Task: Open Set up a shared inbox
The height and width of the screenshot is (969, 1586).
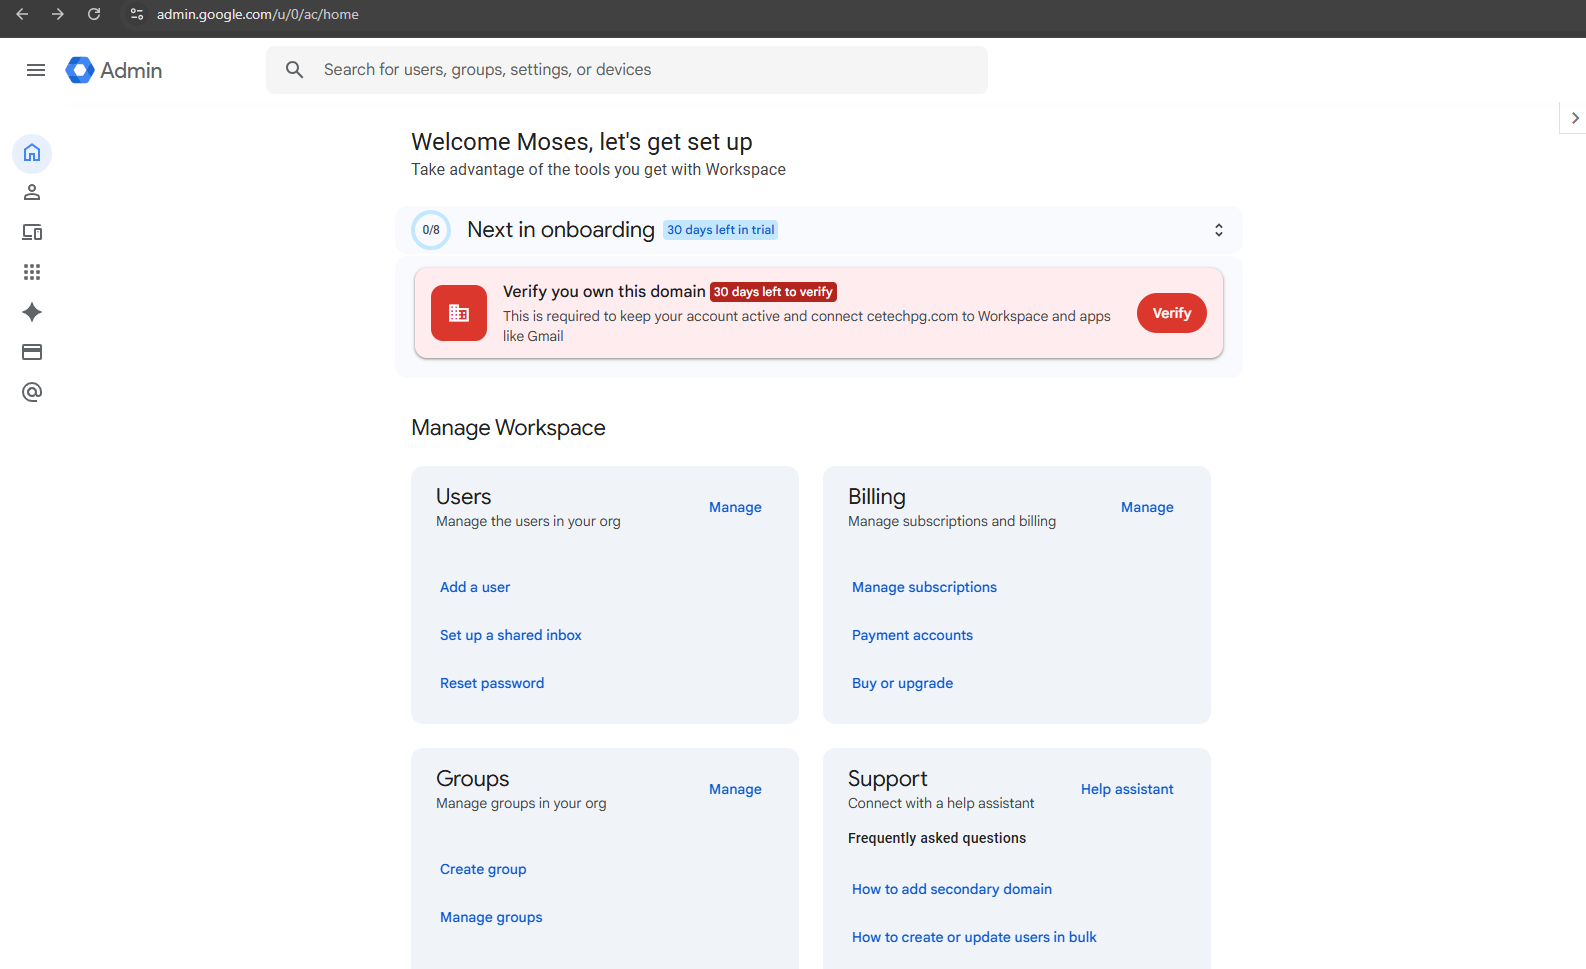Action: coord(510,635)
